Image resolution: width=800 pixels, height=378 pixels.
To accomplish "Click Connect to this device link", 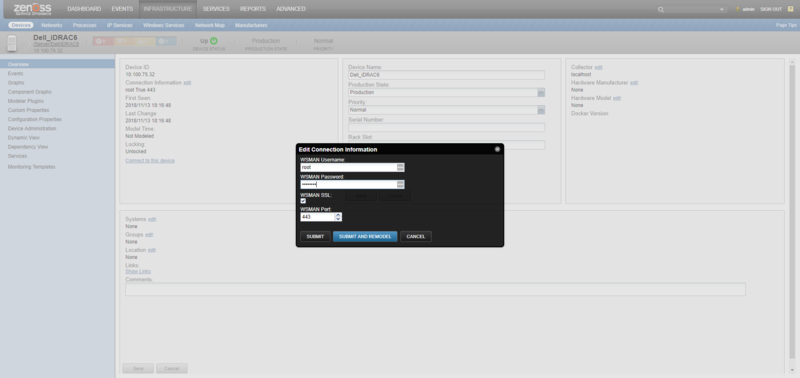I will [150, 161].
